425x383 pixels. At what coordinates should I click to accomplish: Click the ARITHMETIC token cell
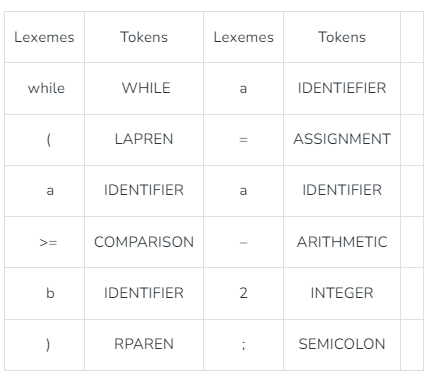coord(342,242)
